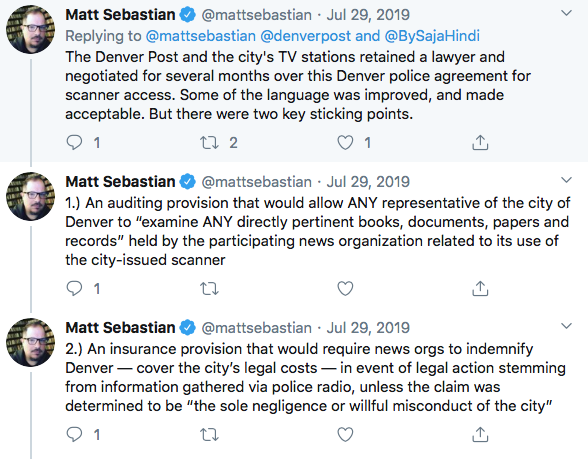Share the auditing provision tweet
This screenshot has height=461, width=588.
click(480, 288)
